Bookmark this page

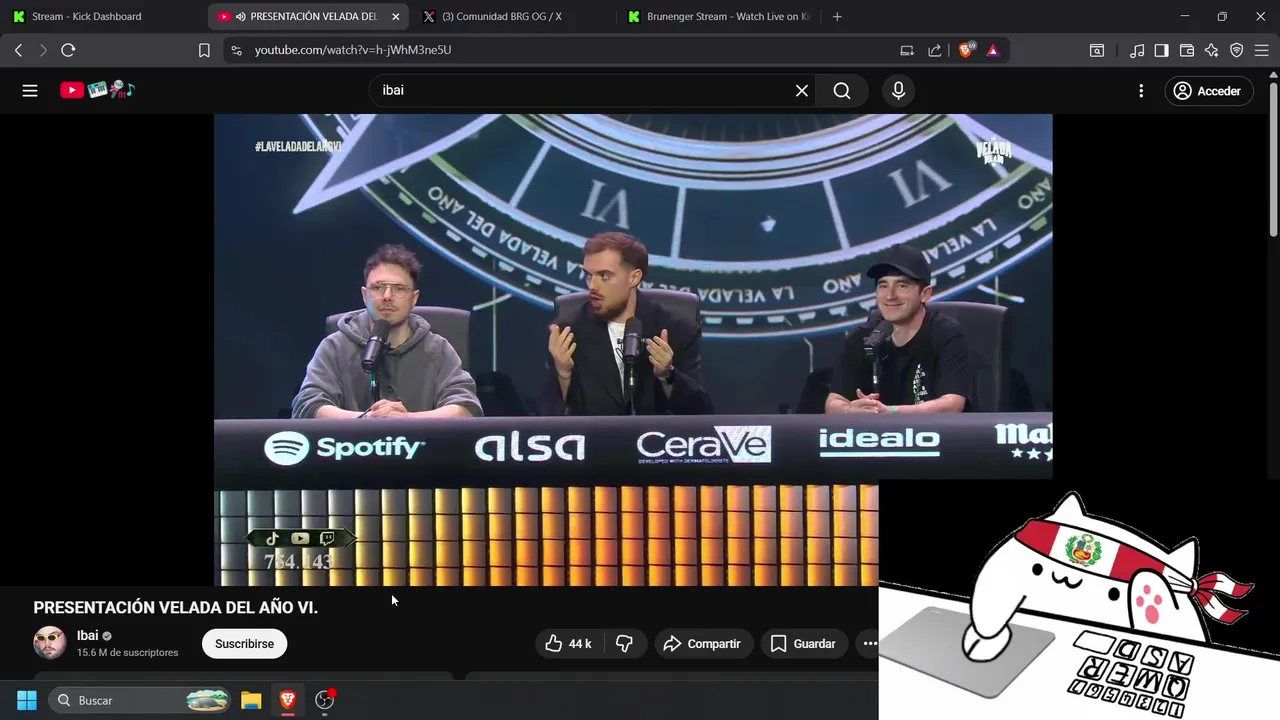(204, 50)
